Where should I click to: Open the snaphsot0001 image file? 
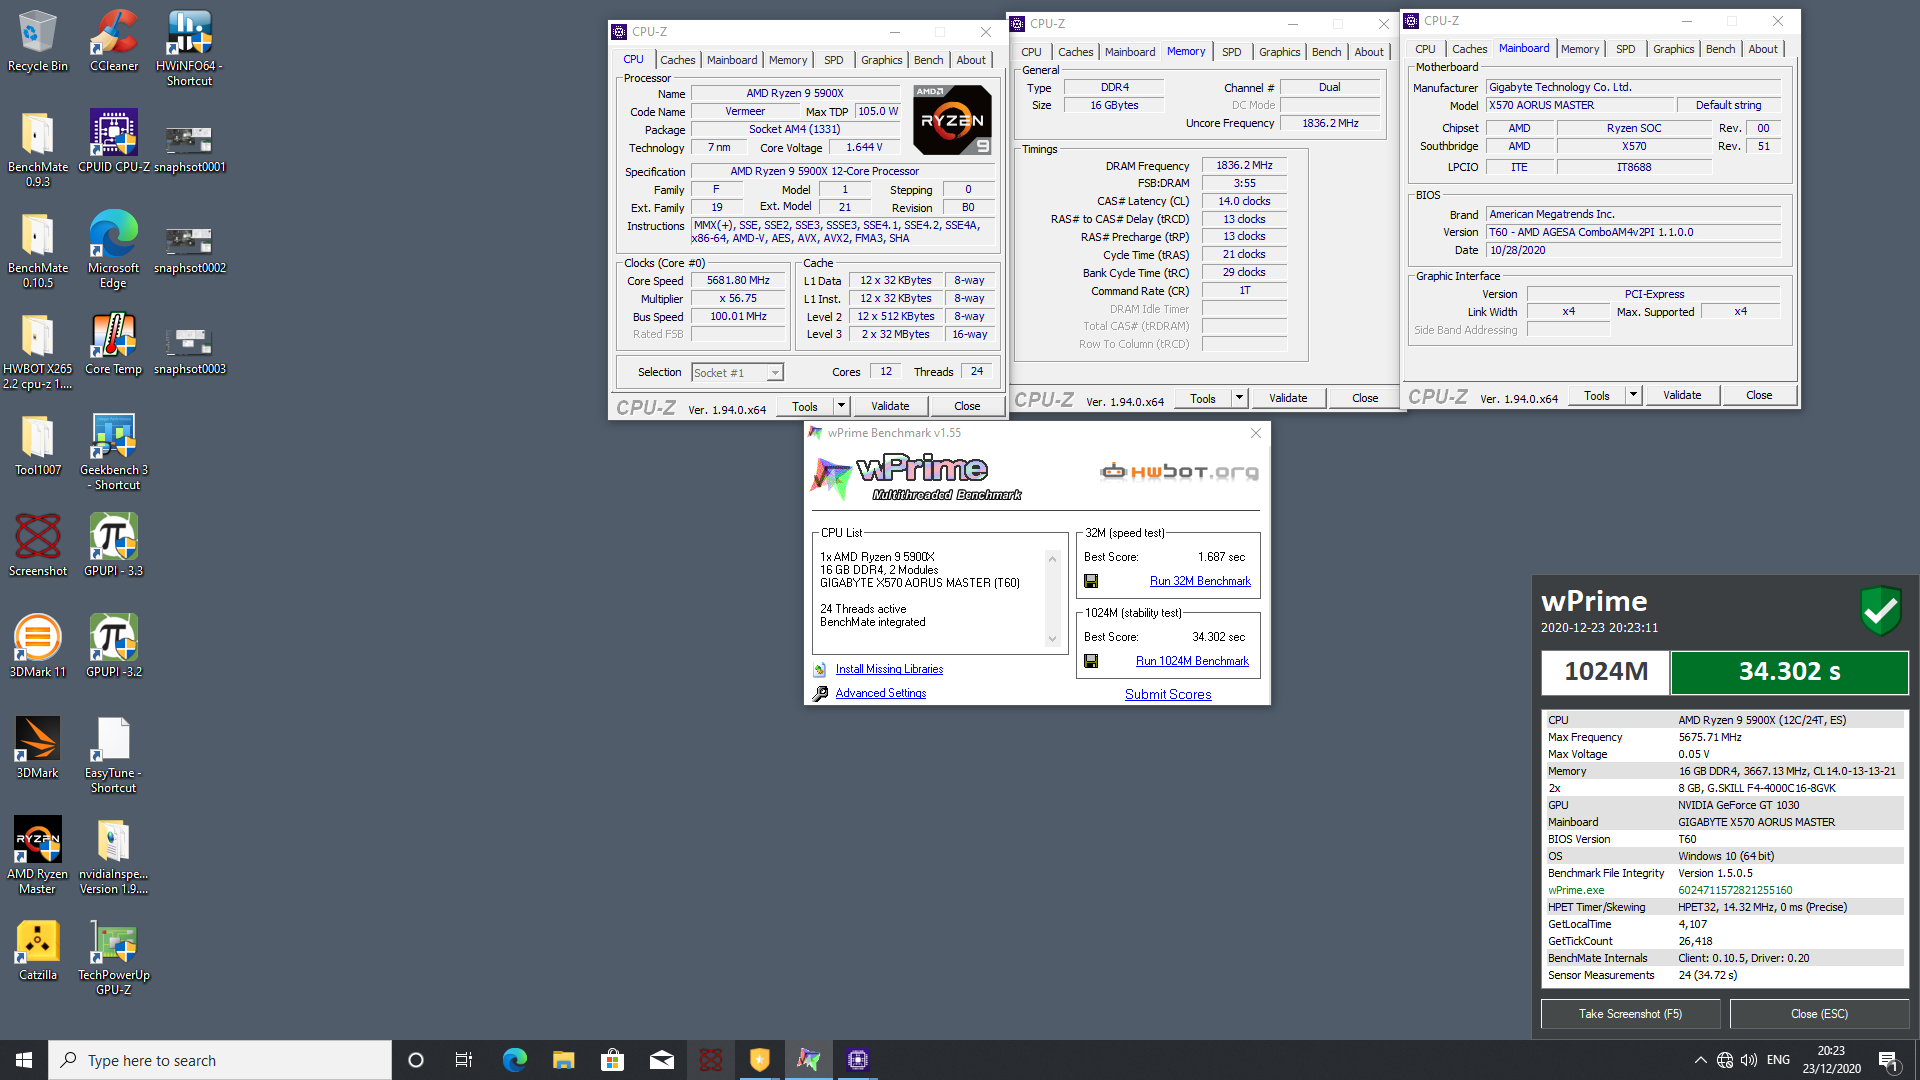[189, 148]
